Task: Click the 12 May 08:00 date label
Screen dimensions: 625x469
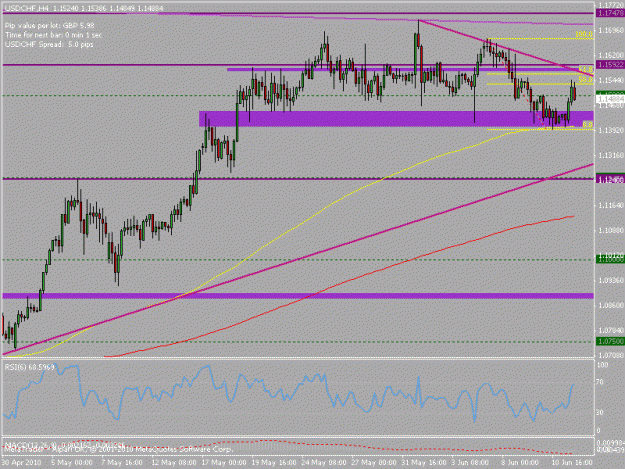Action: pyautogui.click(x=174, y=463)
